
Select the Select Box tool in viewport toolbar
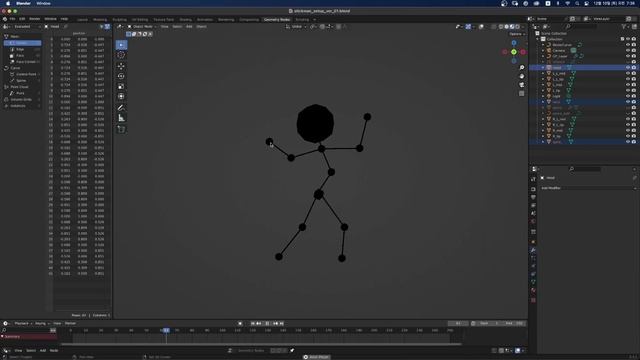[x=121, y=44]
